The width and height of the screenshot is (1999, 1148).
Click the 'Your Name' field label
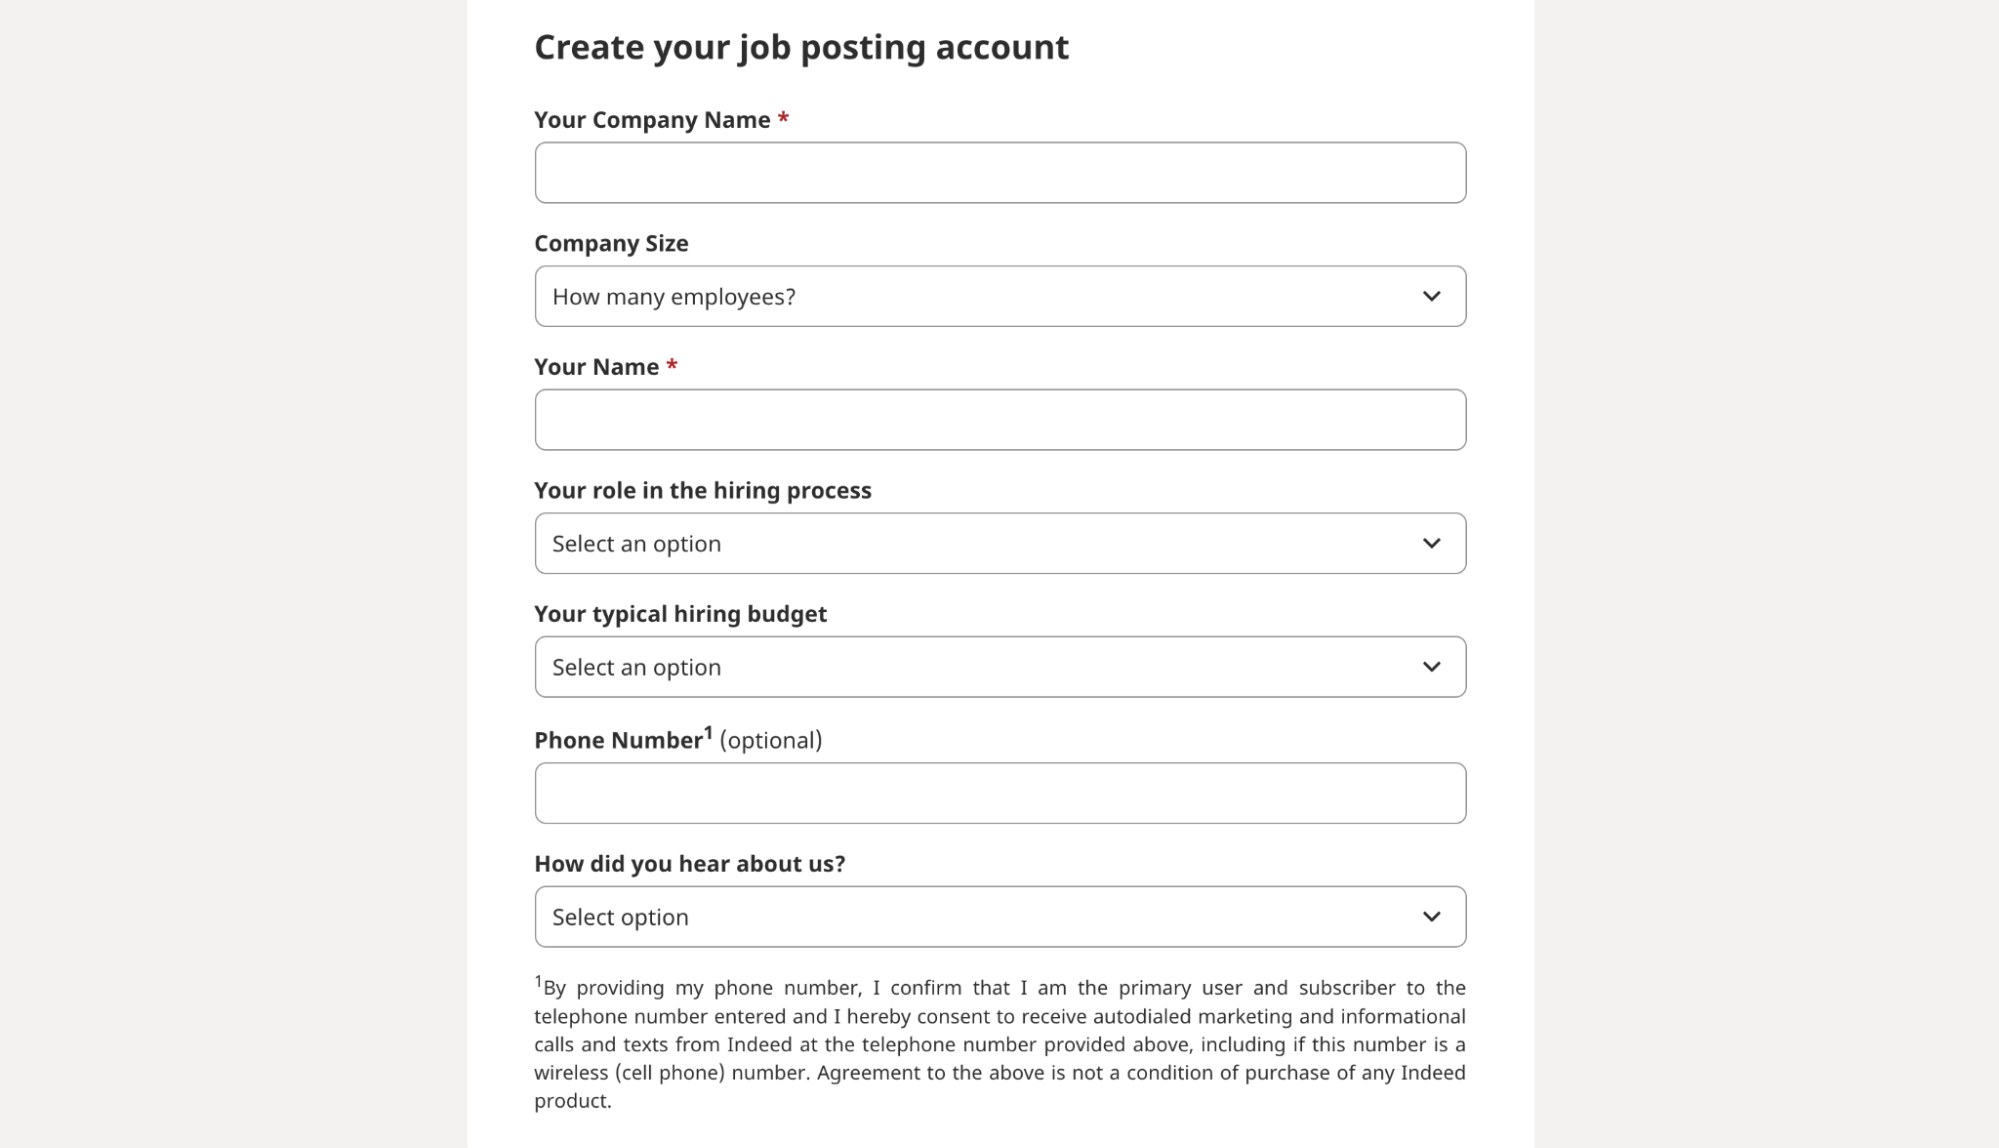click(596, 367)
